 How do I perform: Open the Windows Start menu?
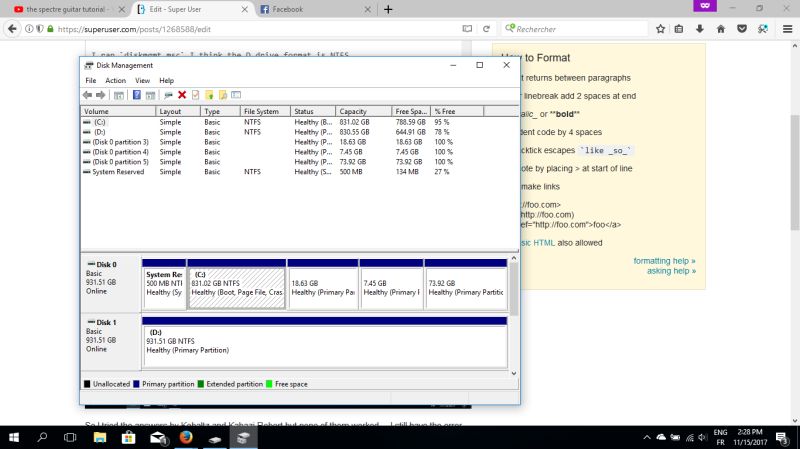pos(14,437)
